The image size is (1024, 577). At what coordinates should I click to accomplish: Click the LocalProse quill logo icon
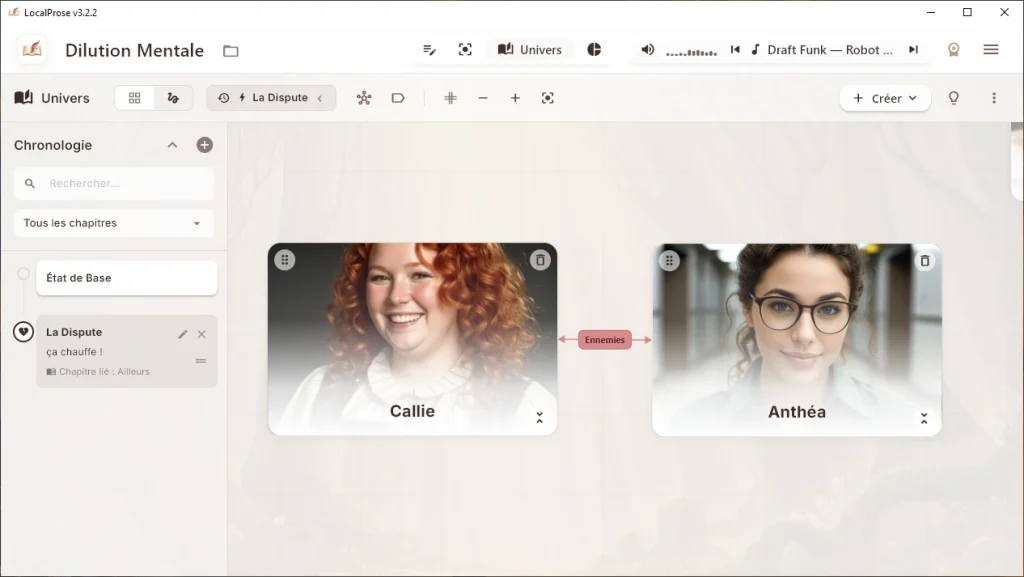32,50
